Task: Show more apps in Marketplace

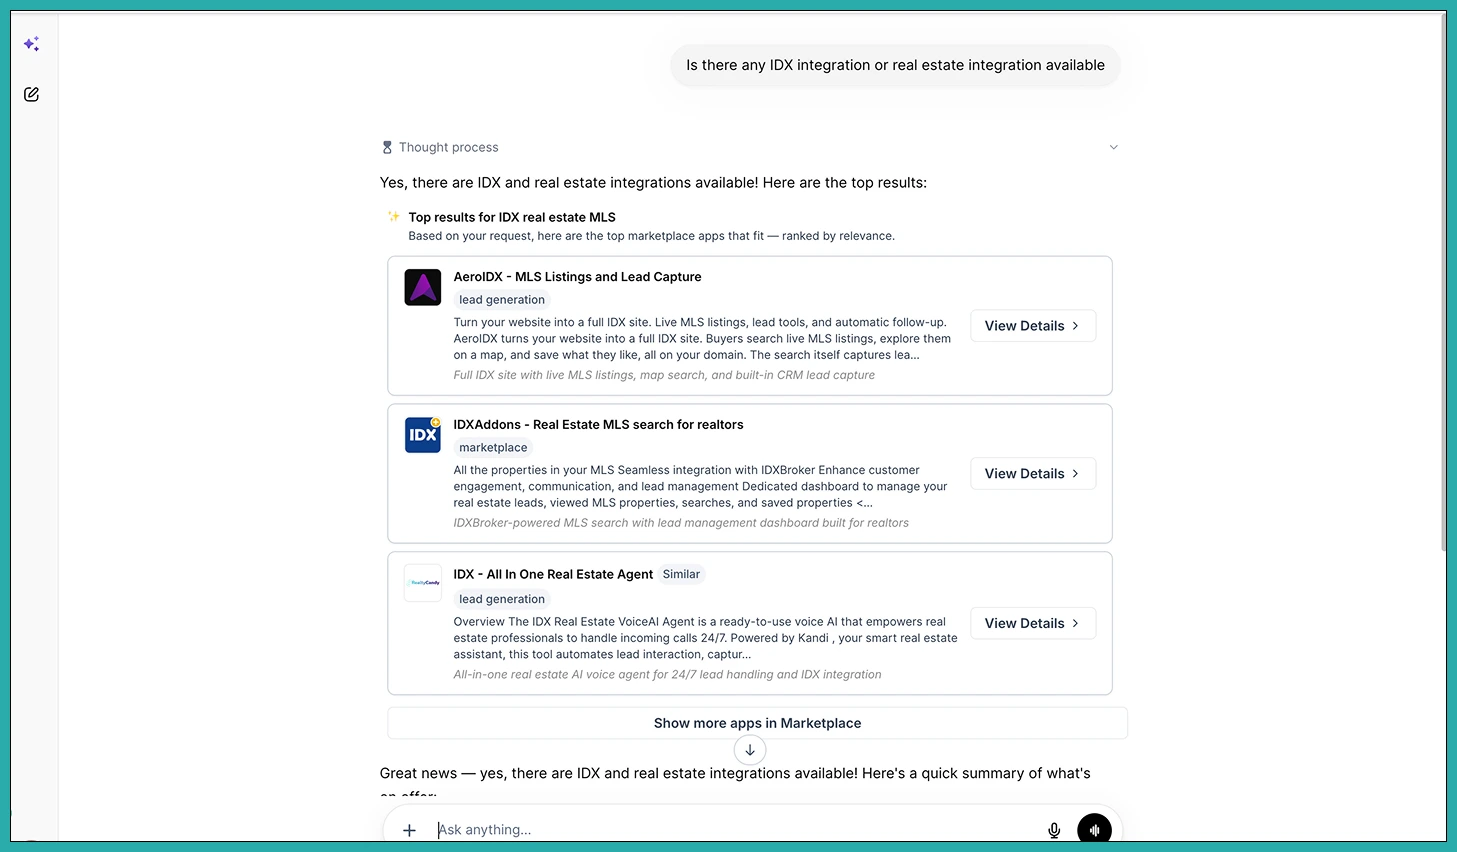Action: tap(757, 723)
